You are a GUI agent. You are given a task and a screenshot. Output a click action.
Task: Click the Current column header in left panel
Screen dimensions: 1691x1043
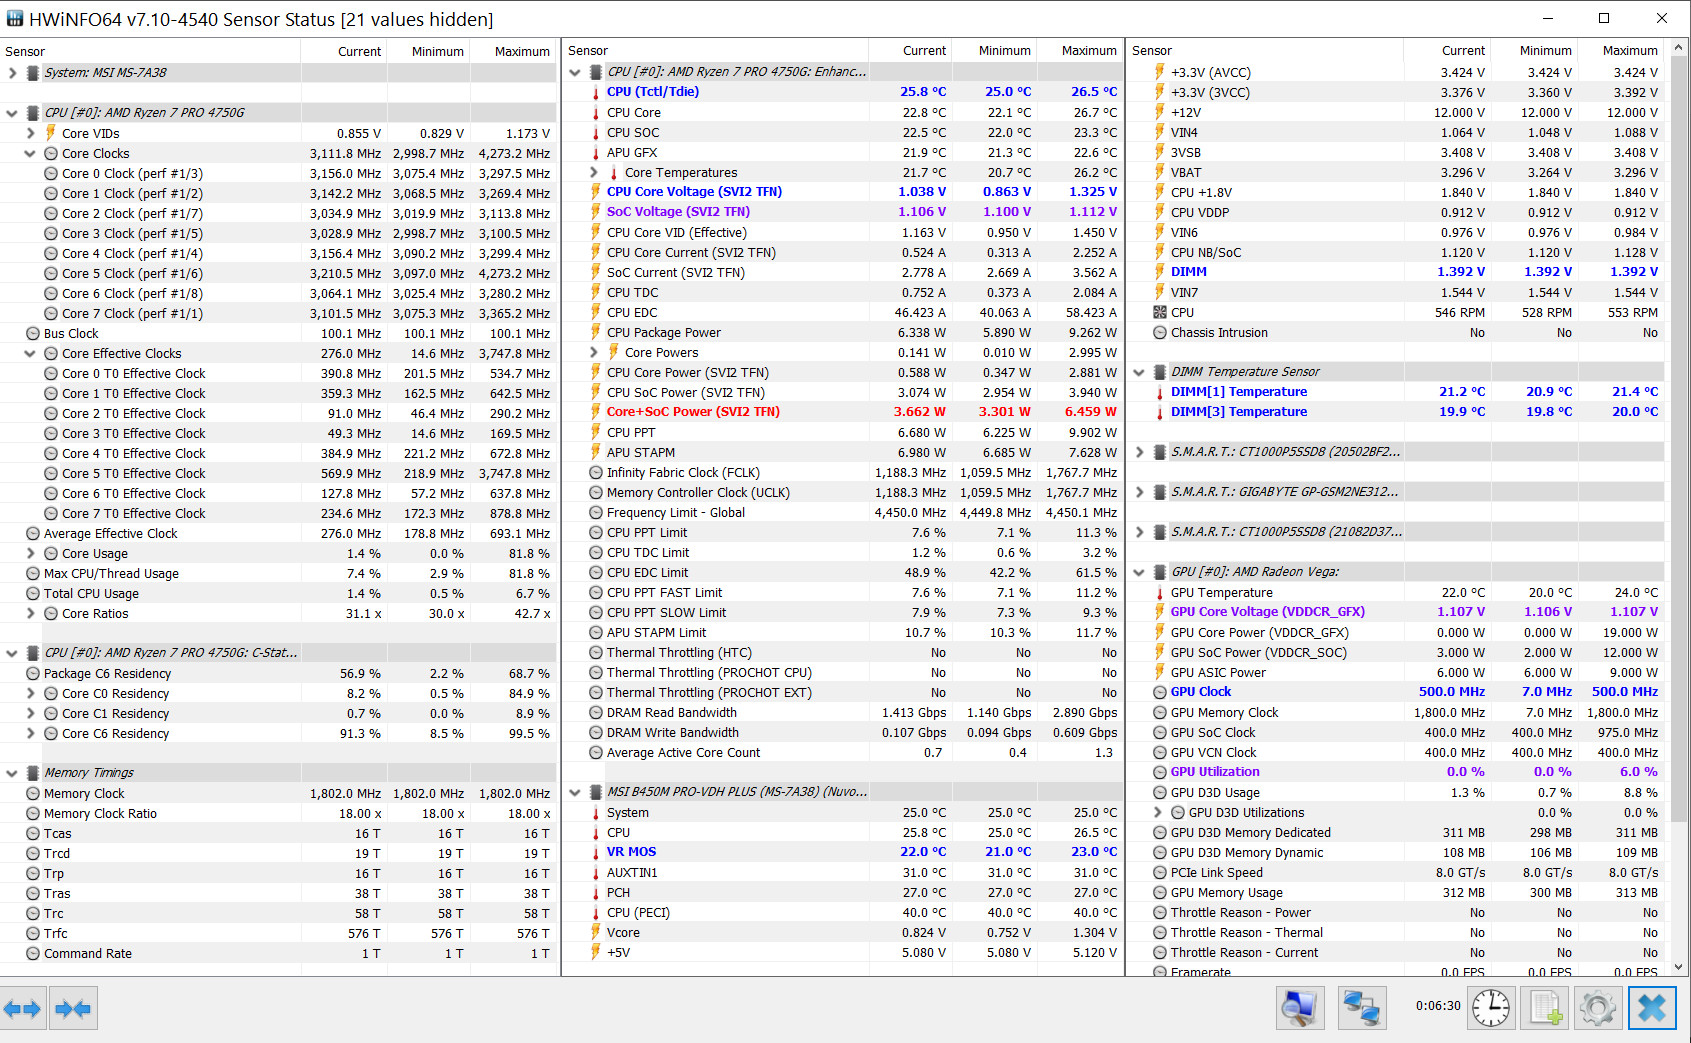344,51
